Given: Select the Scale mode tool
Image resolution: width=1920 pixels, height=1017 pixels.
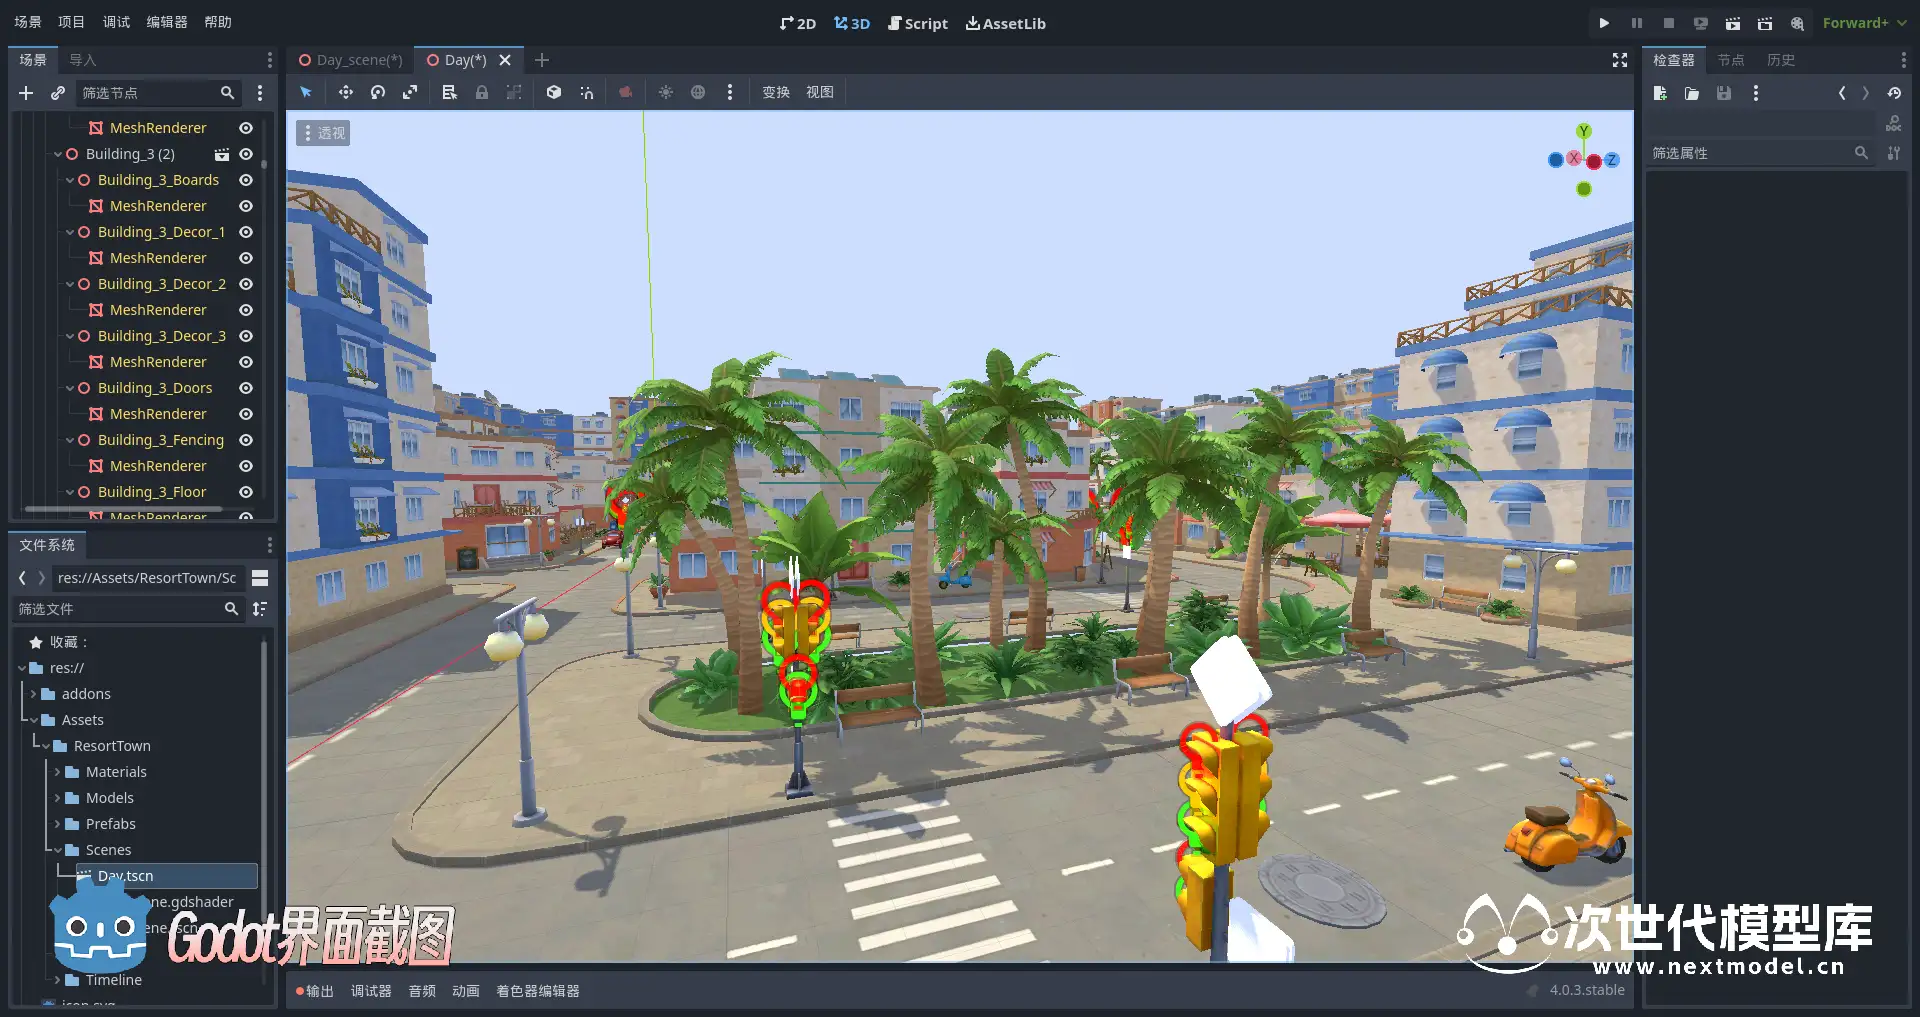Looking at the screenshot, I should coord(410,92).
